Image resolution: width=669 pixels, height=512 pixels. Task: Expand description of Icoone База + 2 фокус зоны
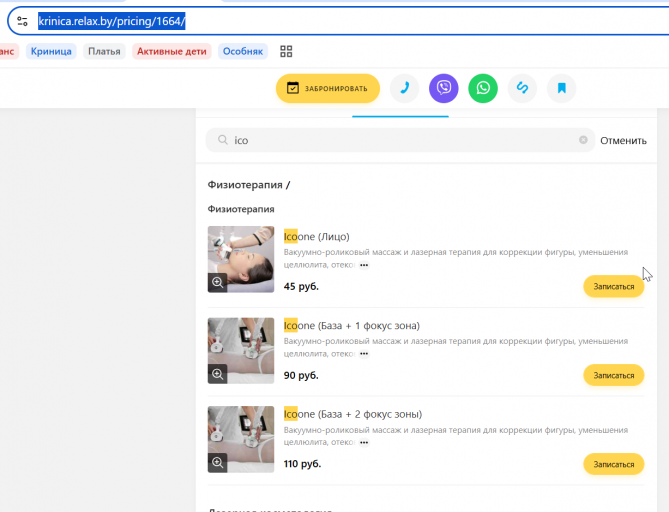tap(364, 442)
